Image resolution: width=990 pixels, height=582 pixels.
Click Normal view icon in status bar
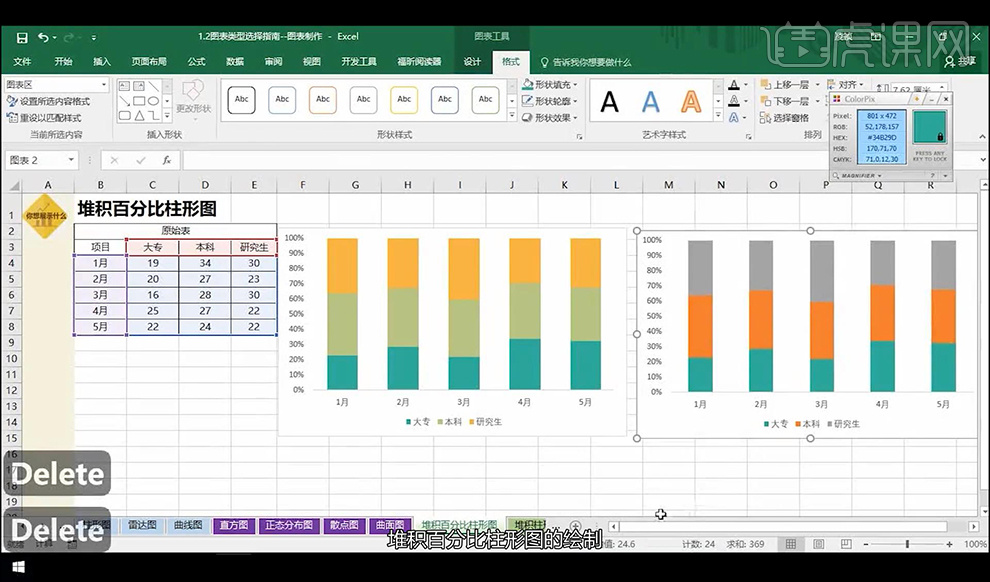click(790, 544)
